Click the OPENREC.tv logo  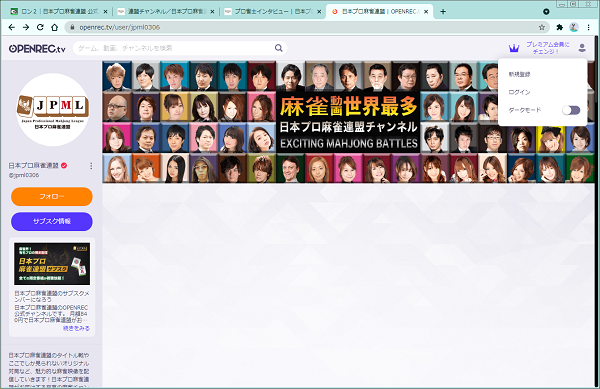tap(37, 49)
